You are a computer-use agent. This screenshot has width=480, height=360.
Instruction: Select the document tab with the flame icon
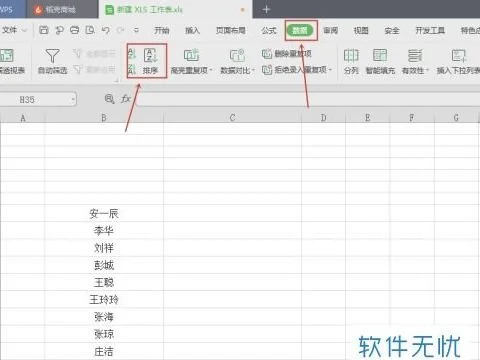[x=62, y=9]
